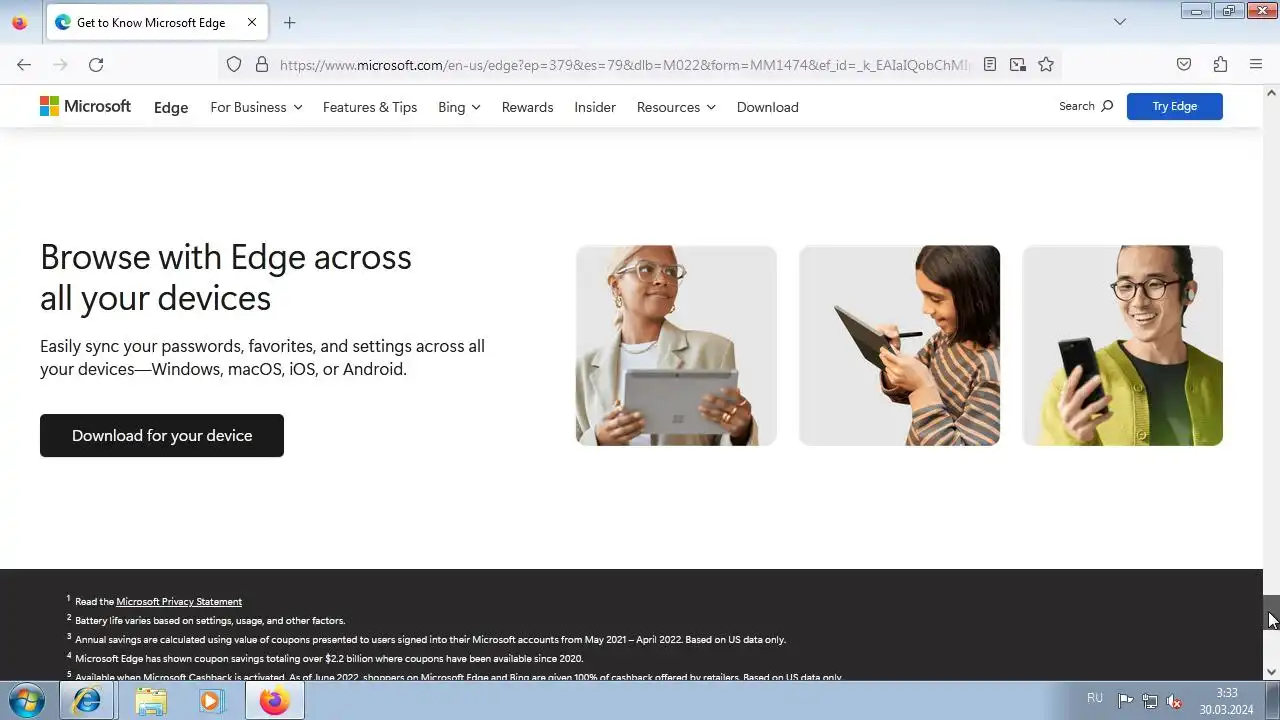Open a new tab with the plus icon
1280x720 pixels.
[289, 22]
